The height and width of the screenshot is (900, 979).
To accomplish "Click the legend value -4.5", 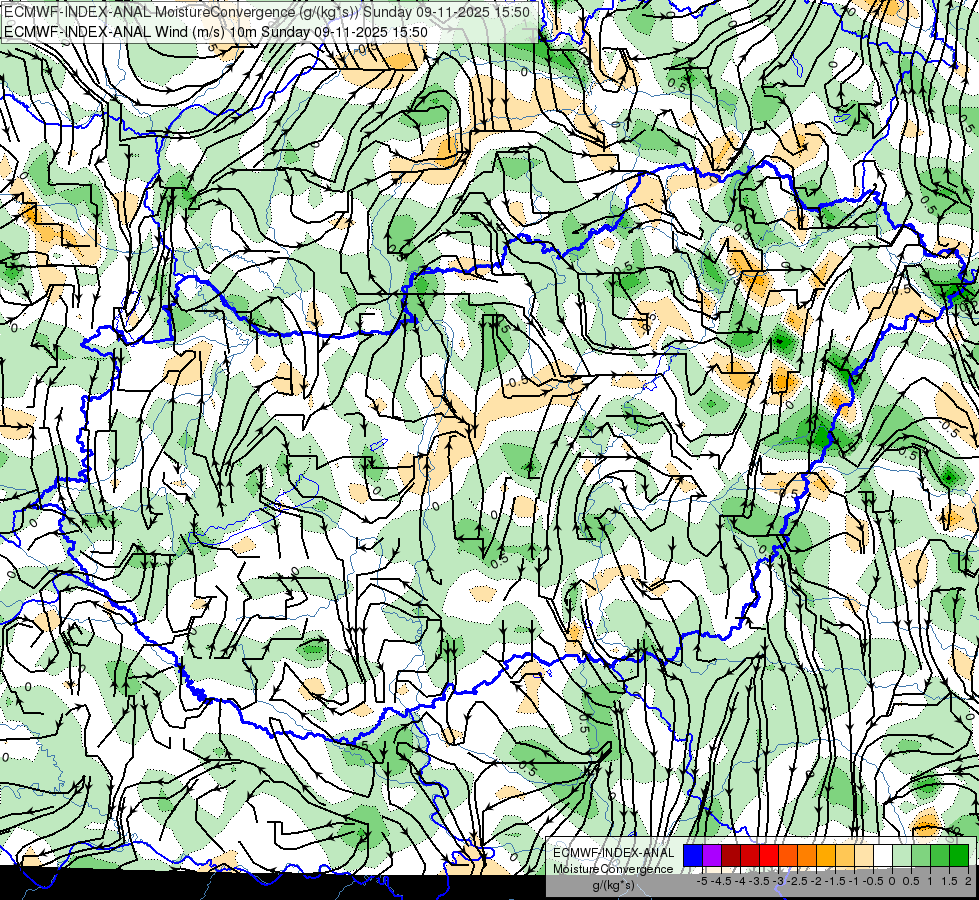I will pyautogui.click(x=721, y=881).
